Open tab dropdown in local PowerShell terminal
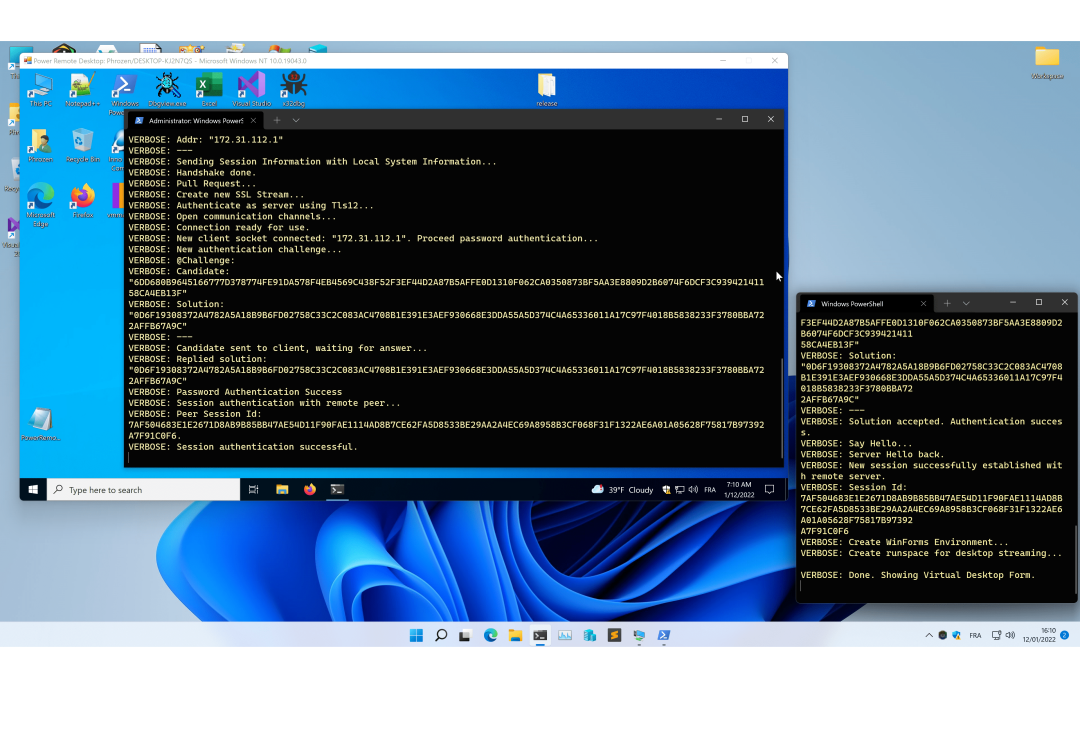Viewport: 1080px width, 729px height. (966, 303)
